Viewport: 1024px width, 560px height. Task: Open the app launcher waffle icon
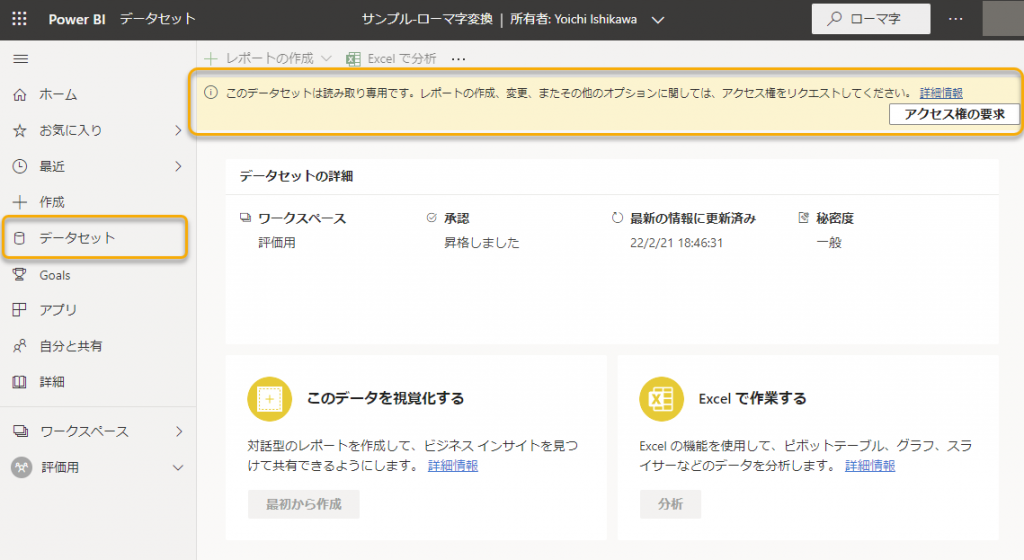(x=20, y=19)
